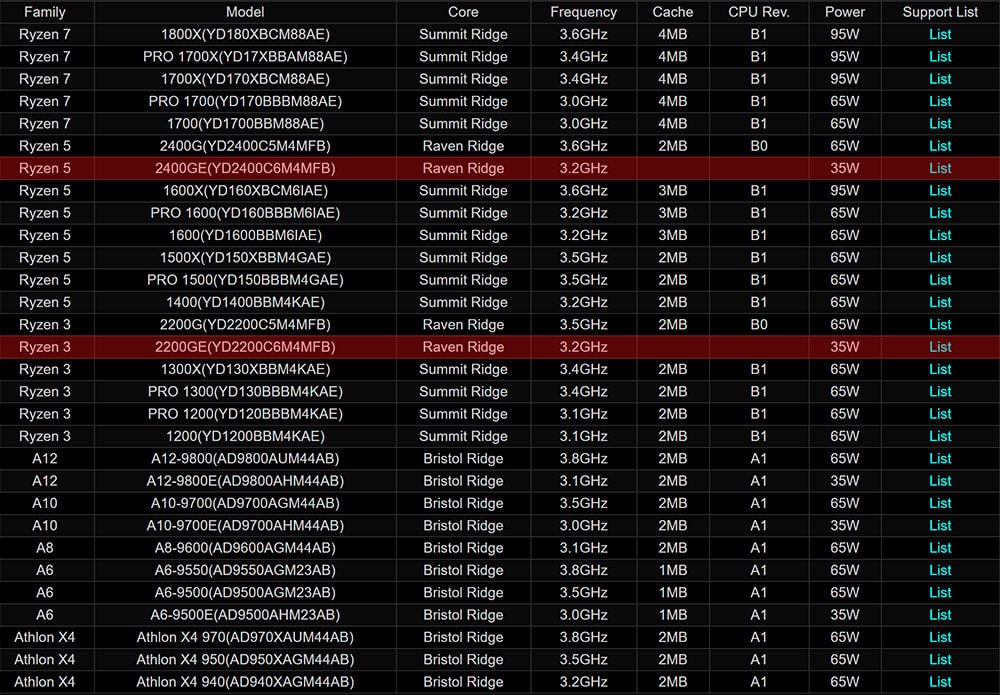This screenshot has height=695, width=1000.
Task: Open support List for 1300X(YD130XBBM4KAE)
Action: click(940, 369)
